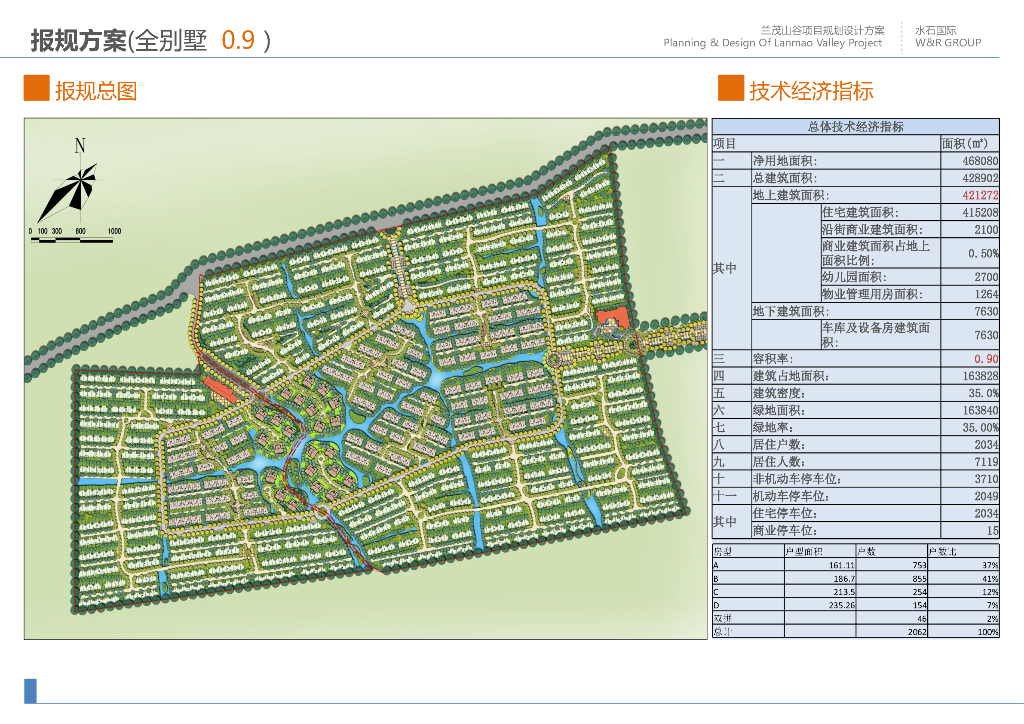This screenshot has height=724, width=1024.
Task: Select the 报规总图 section heading
Action: [x=96, y=91]
